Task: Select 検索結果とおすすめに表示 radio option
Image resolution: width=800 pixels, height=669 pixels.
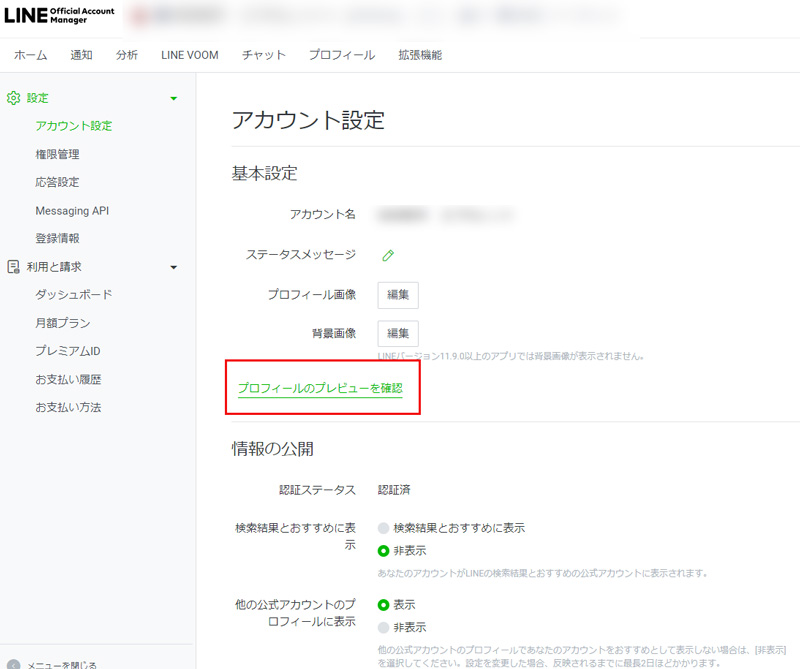Action: (x=383, y=528)
